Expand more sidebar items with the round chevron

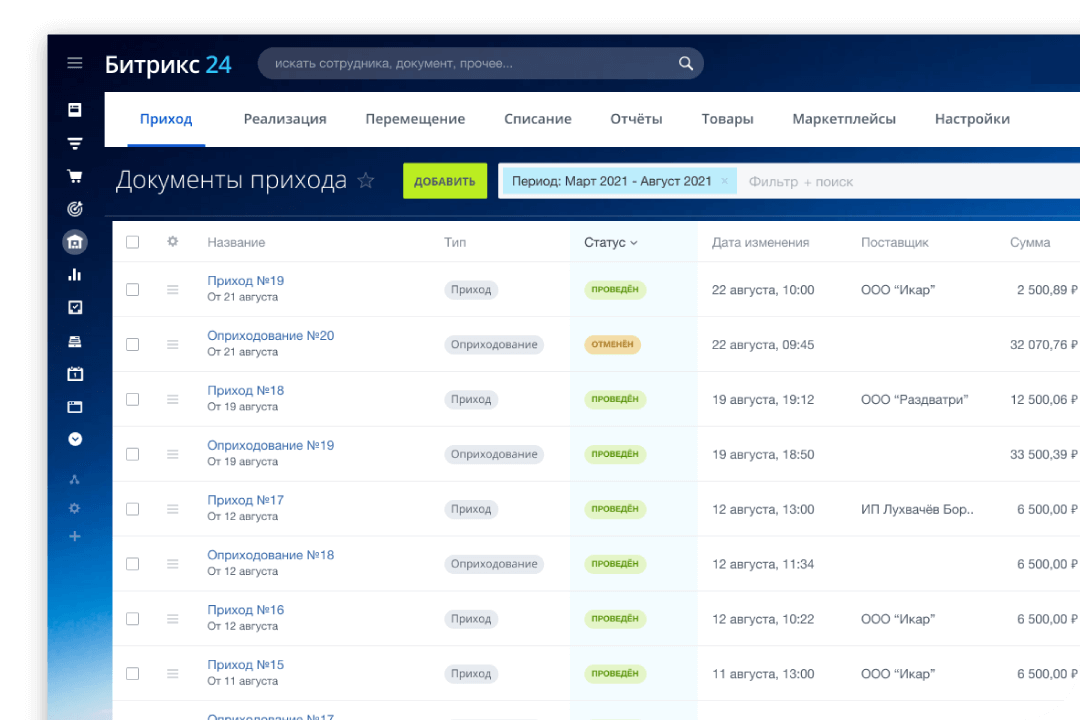tap(75, 439)
